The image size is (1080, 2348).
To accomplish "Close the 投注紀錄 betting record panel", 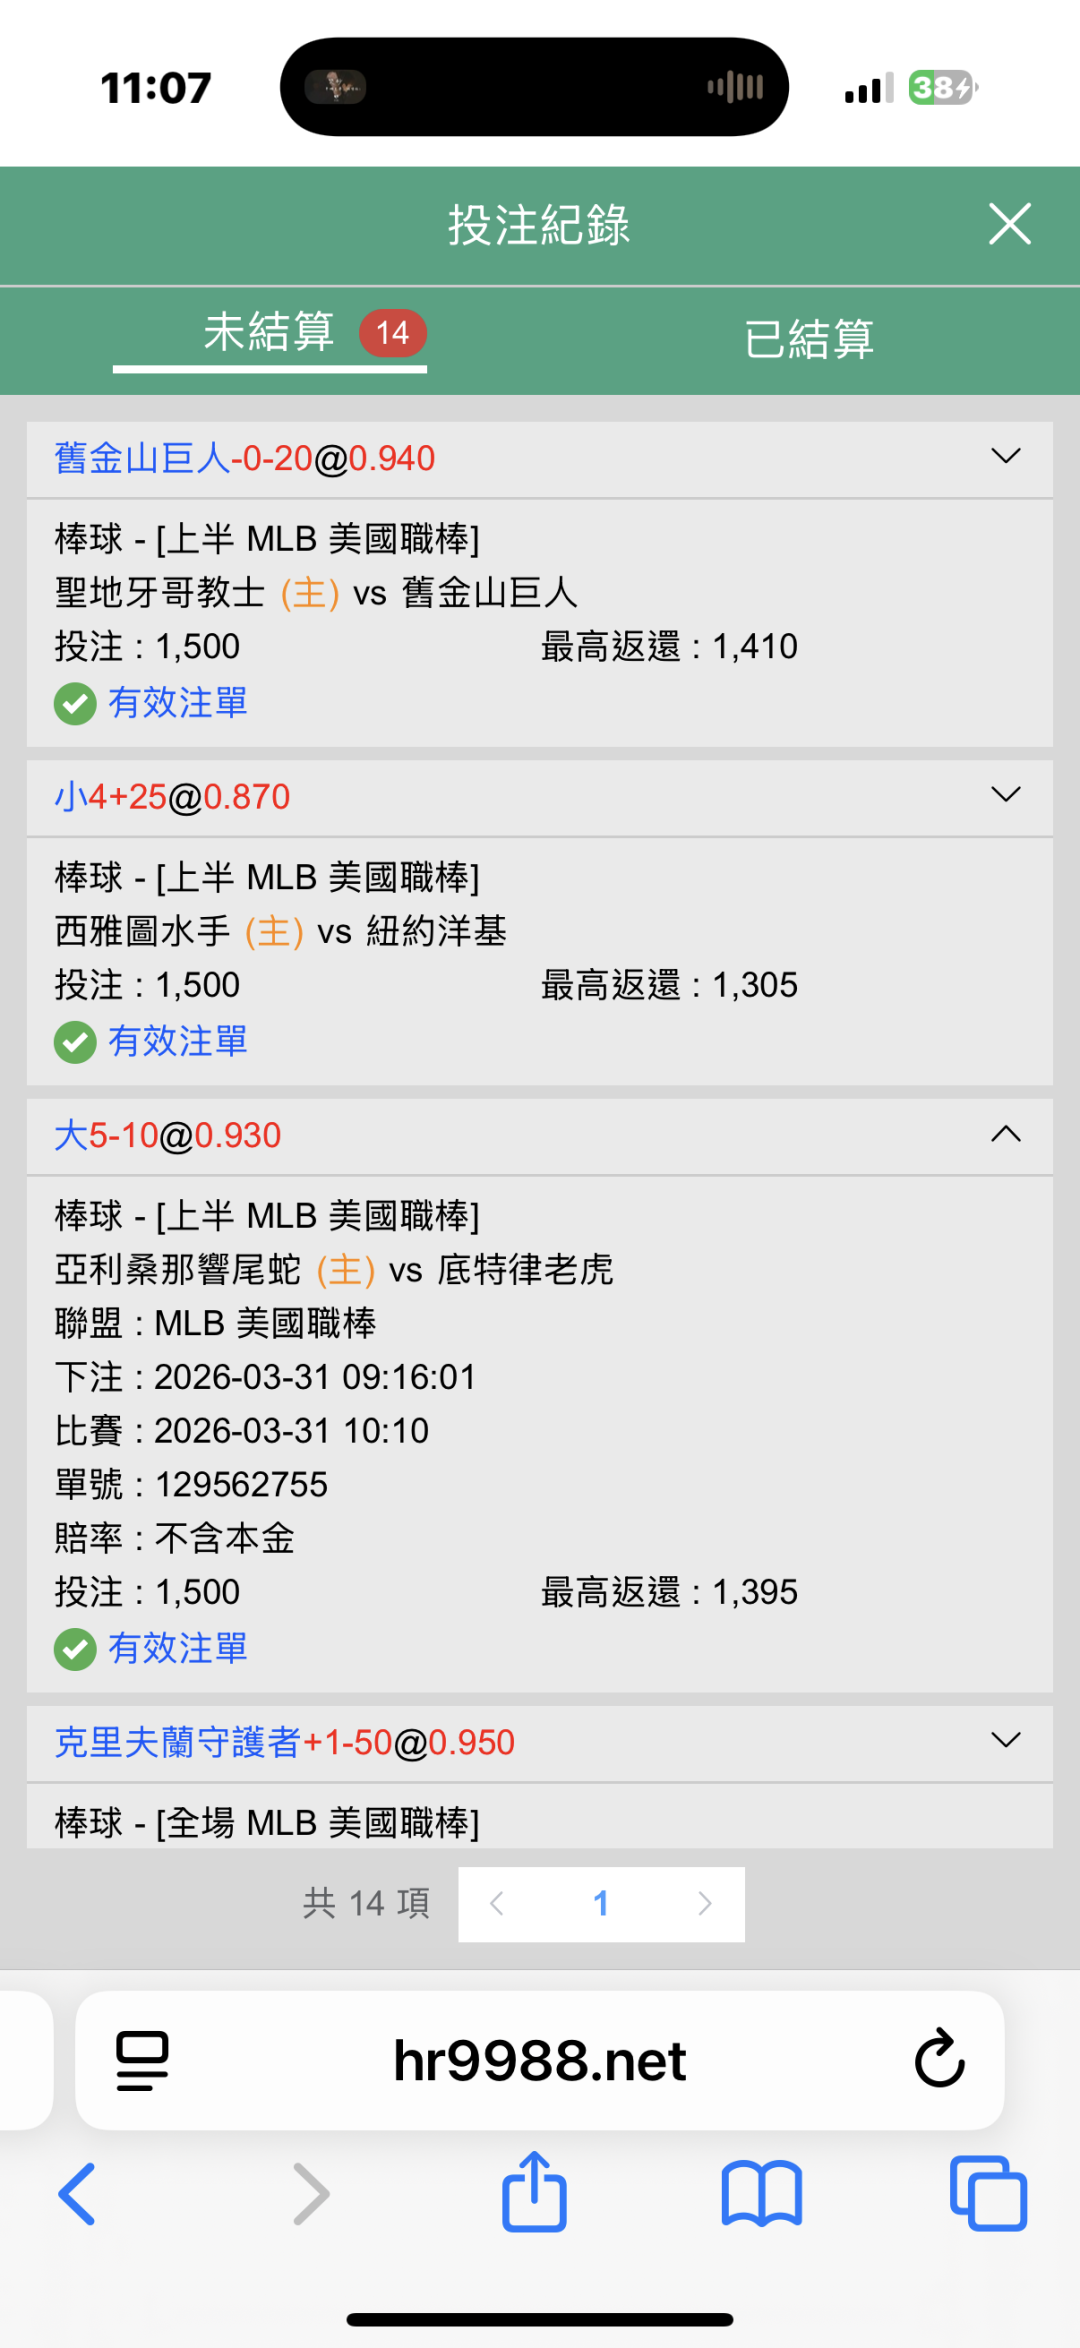I will pos(1009,224).
